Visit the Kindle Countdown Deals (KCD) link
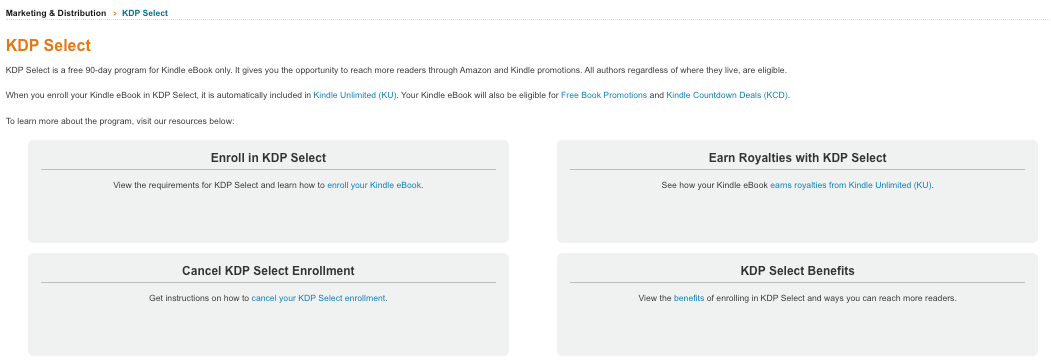 coord(727,95)
